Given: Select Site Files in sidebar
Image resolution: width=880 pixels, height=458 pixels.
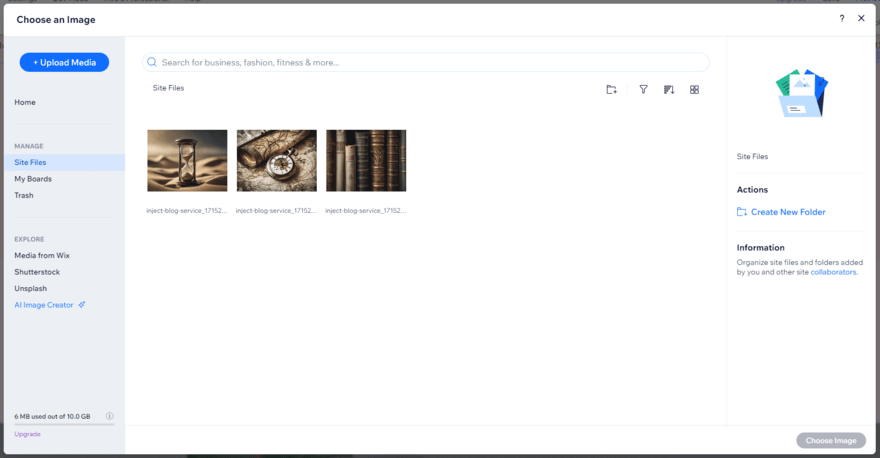Looking at the screenshot, I should 64,162.
